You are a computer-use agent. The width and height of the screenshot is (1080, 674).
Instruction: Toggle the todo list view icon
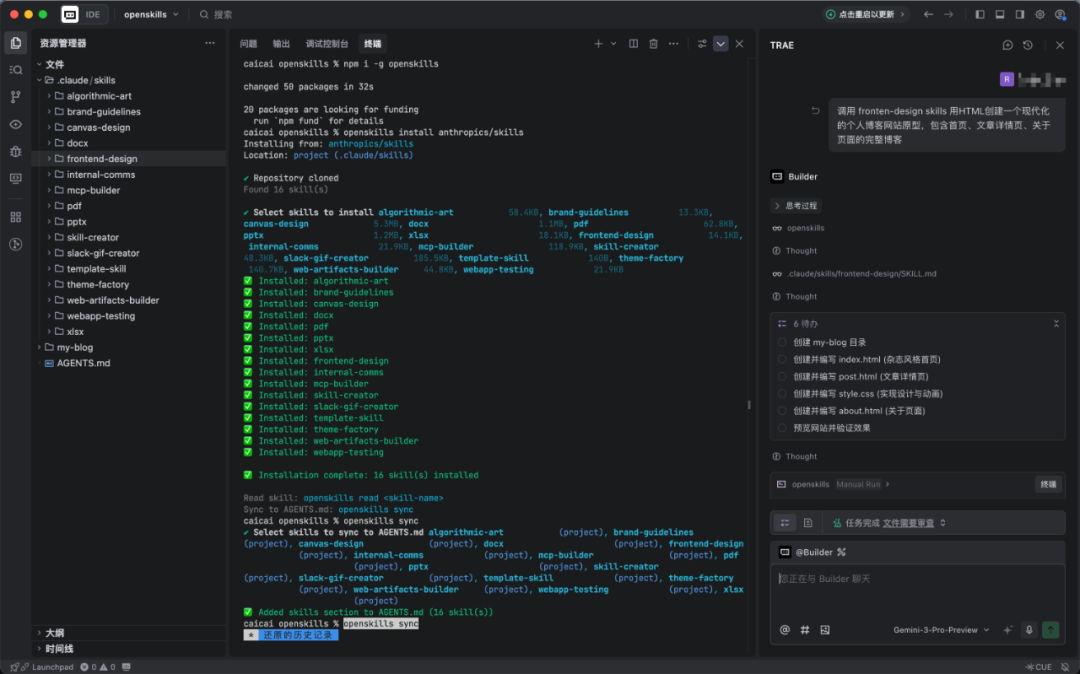(x=785, y=523)
